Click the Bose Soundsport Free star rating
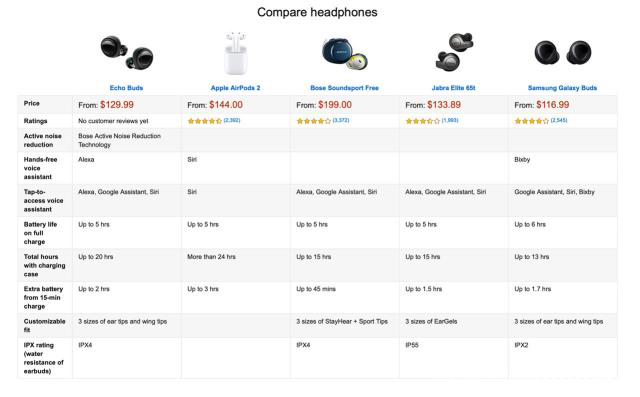The height and width of the screenshot is (397, 640). click(x=313, y=121)
